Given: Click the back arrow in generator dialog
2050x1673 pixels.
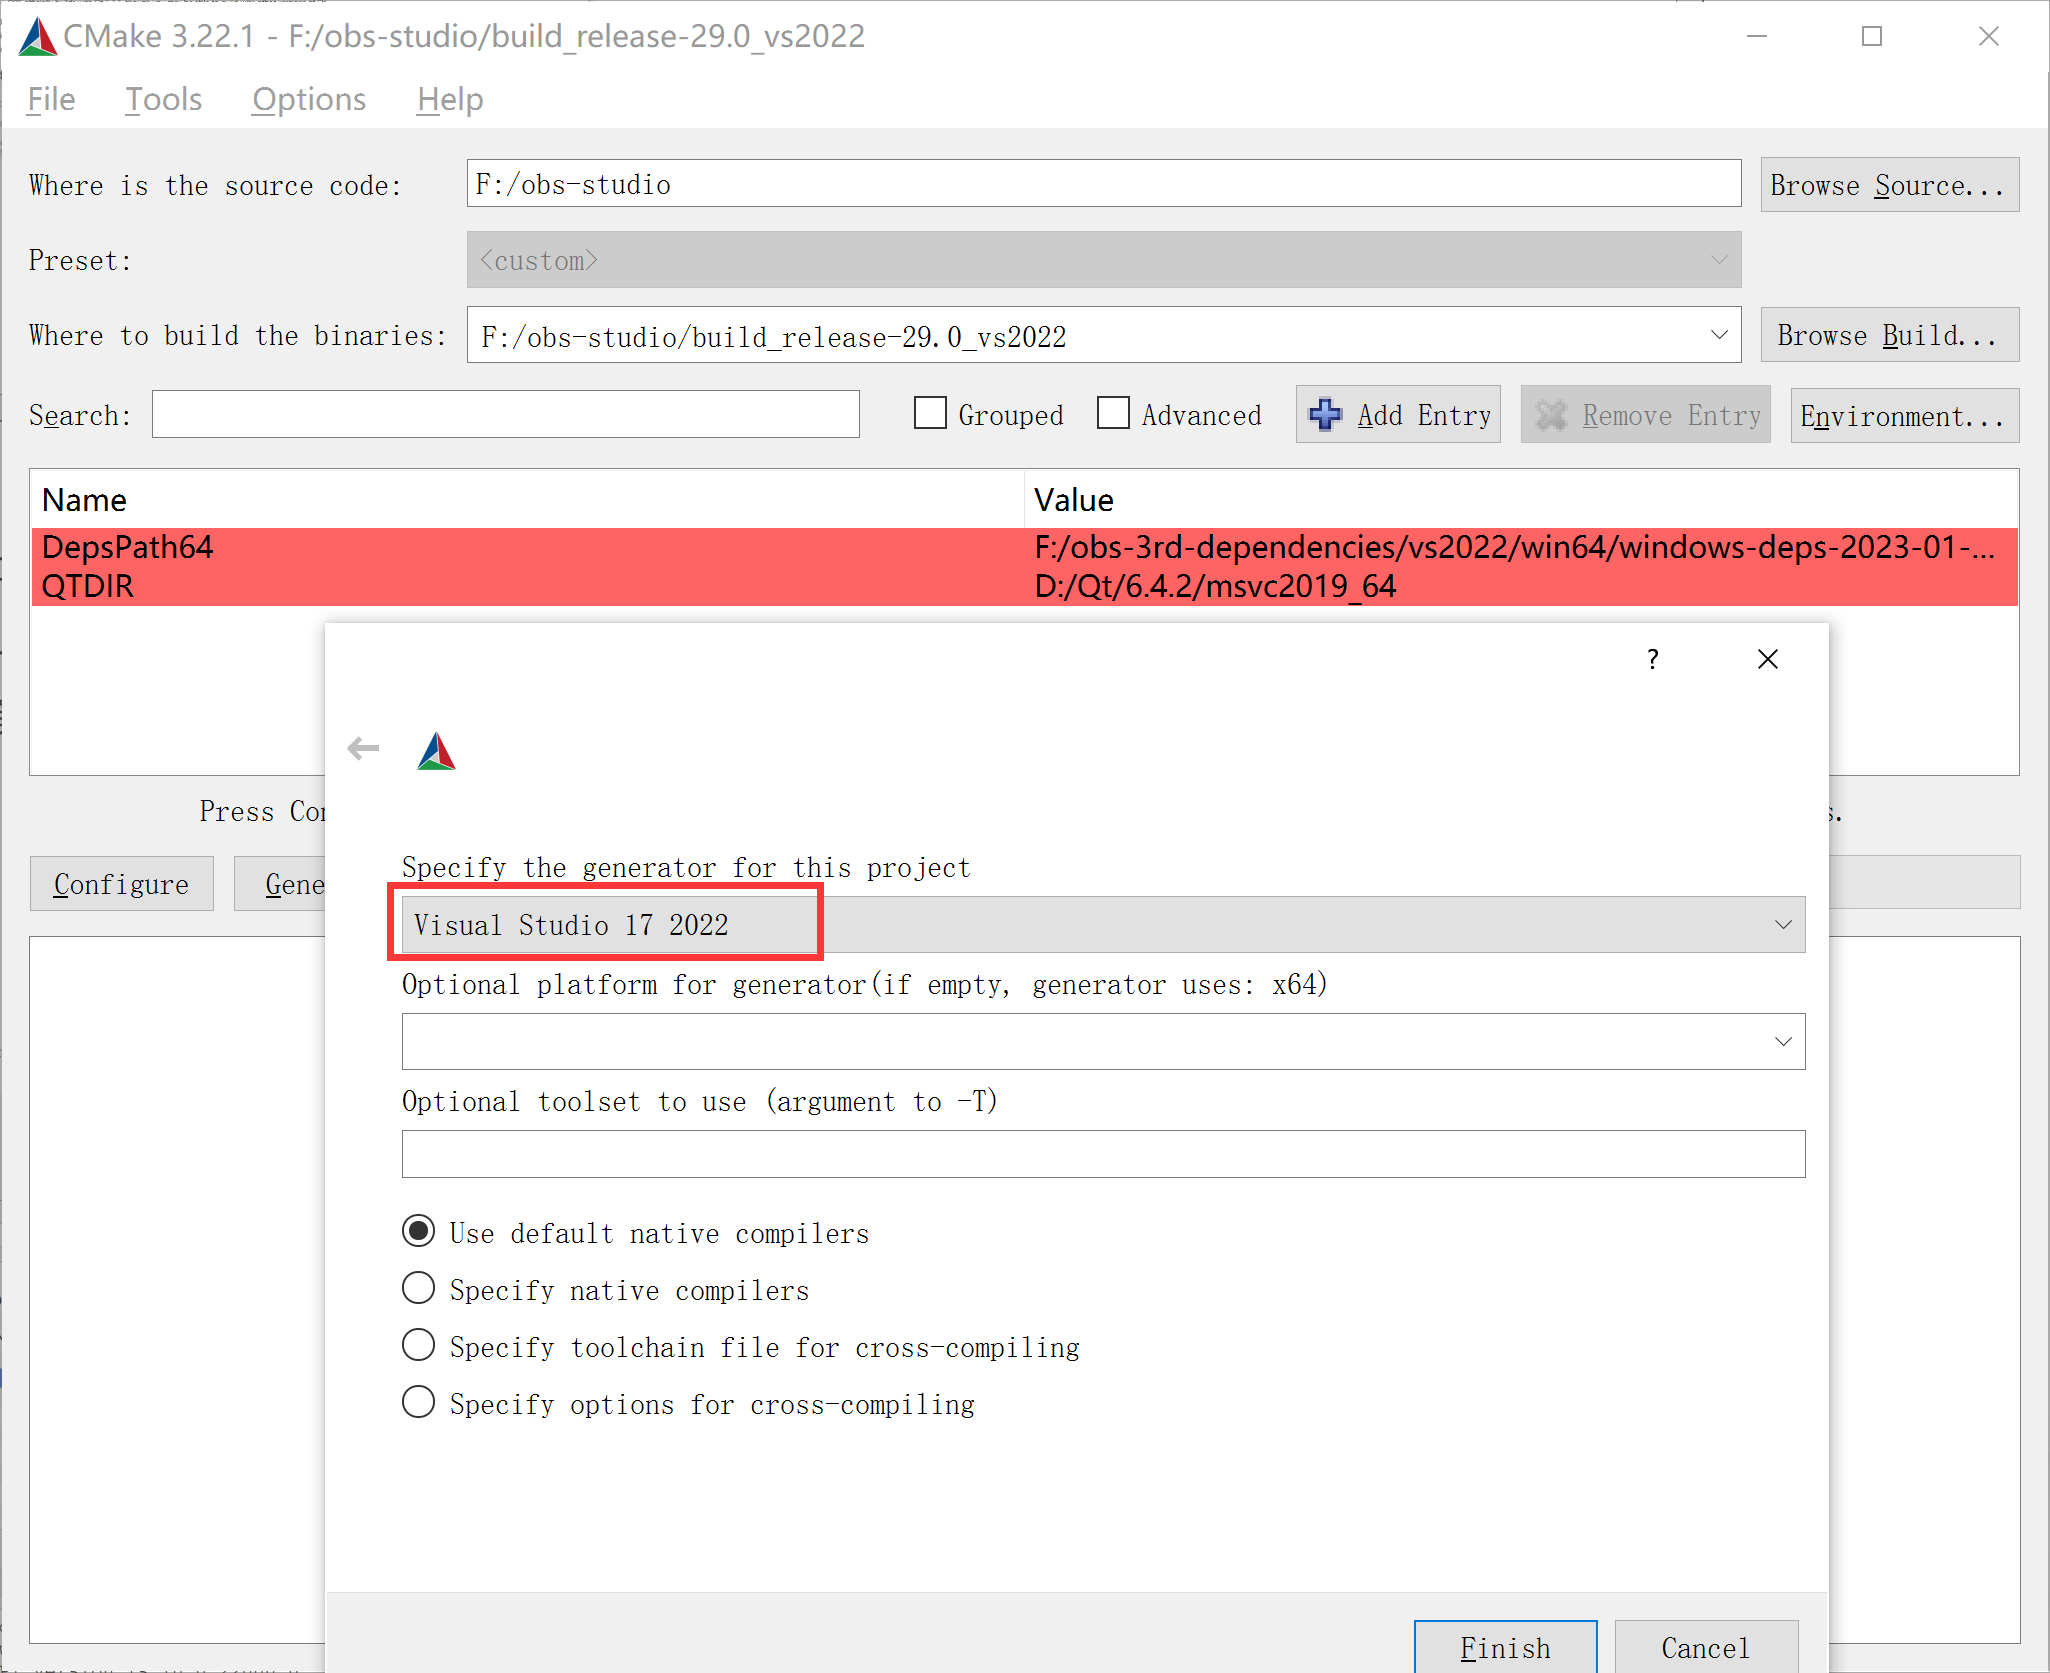Looking at the screenshot, I should click(363, 748).
